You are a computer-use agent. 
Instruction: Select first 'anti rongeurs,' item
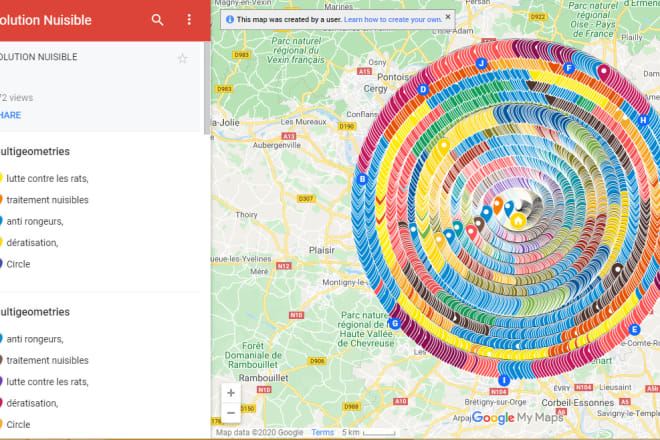[35, 221]
